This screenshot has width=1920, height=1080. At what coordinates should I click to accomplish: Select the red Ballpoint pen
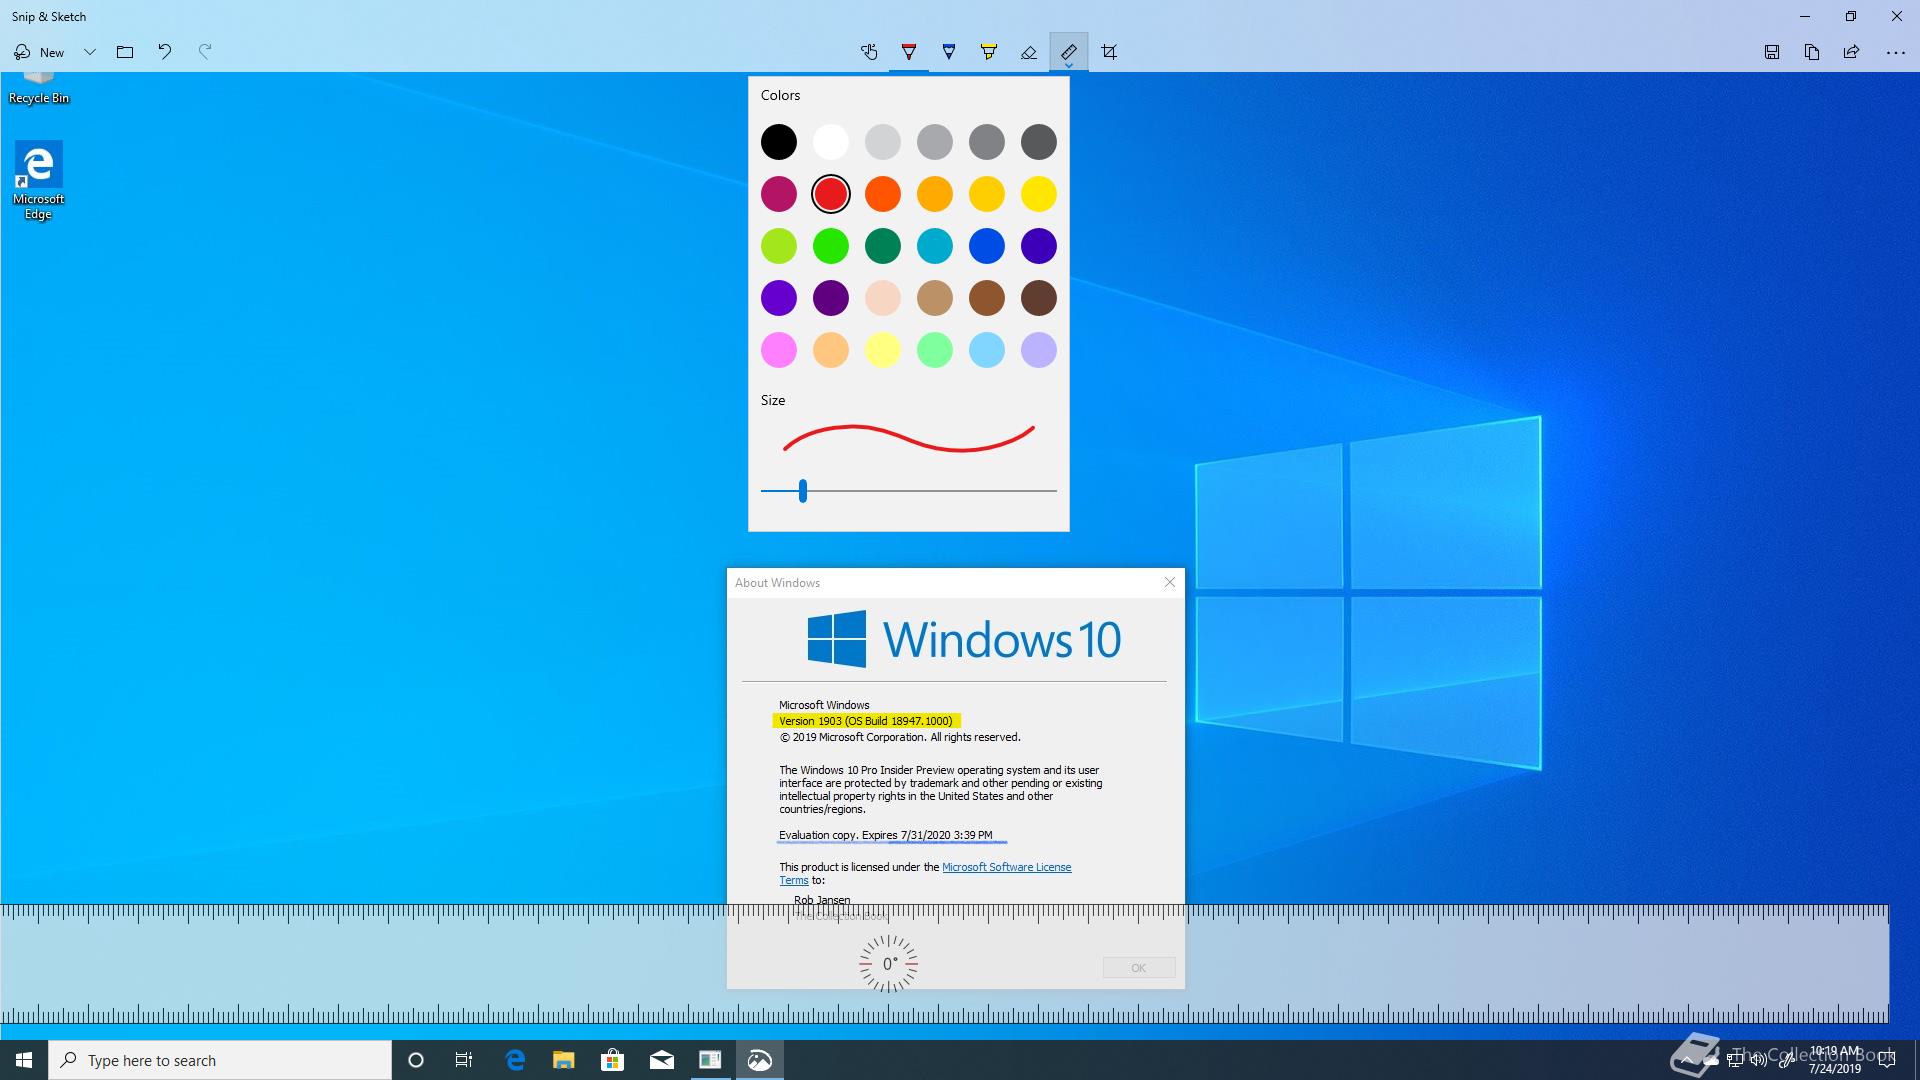tap(909, 52)
